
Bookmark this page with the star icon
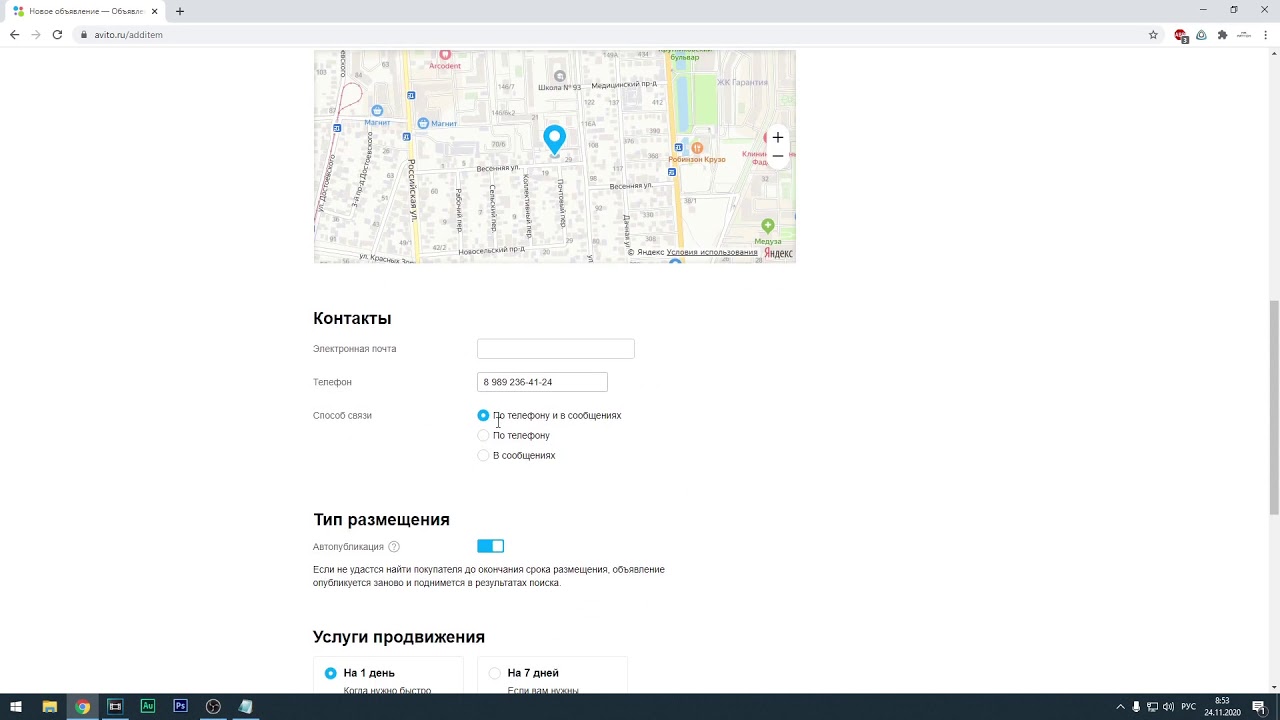tap(1153, 34)
